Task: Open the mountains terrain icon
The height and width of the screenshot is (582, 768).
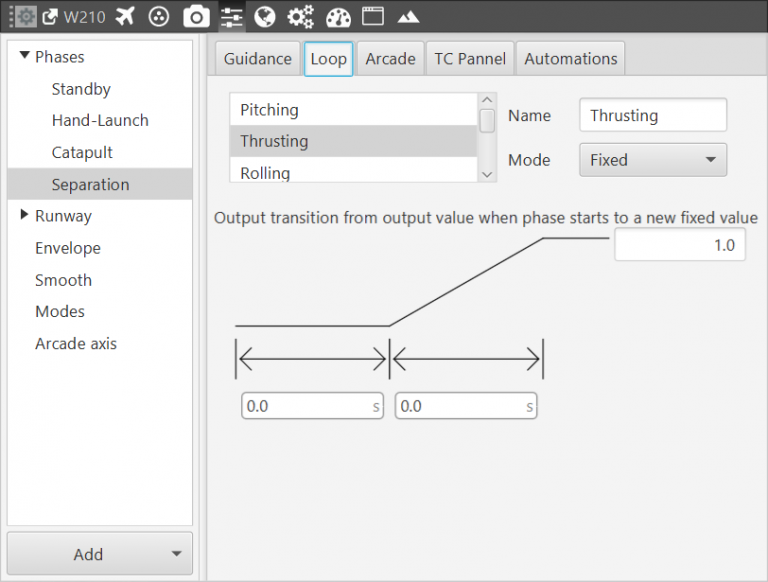Action: [408, 18]
